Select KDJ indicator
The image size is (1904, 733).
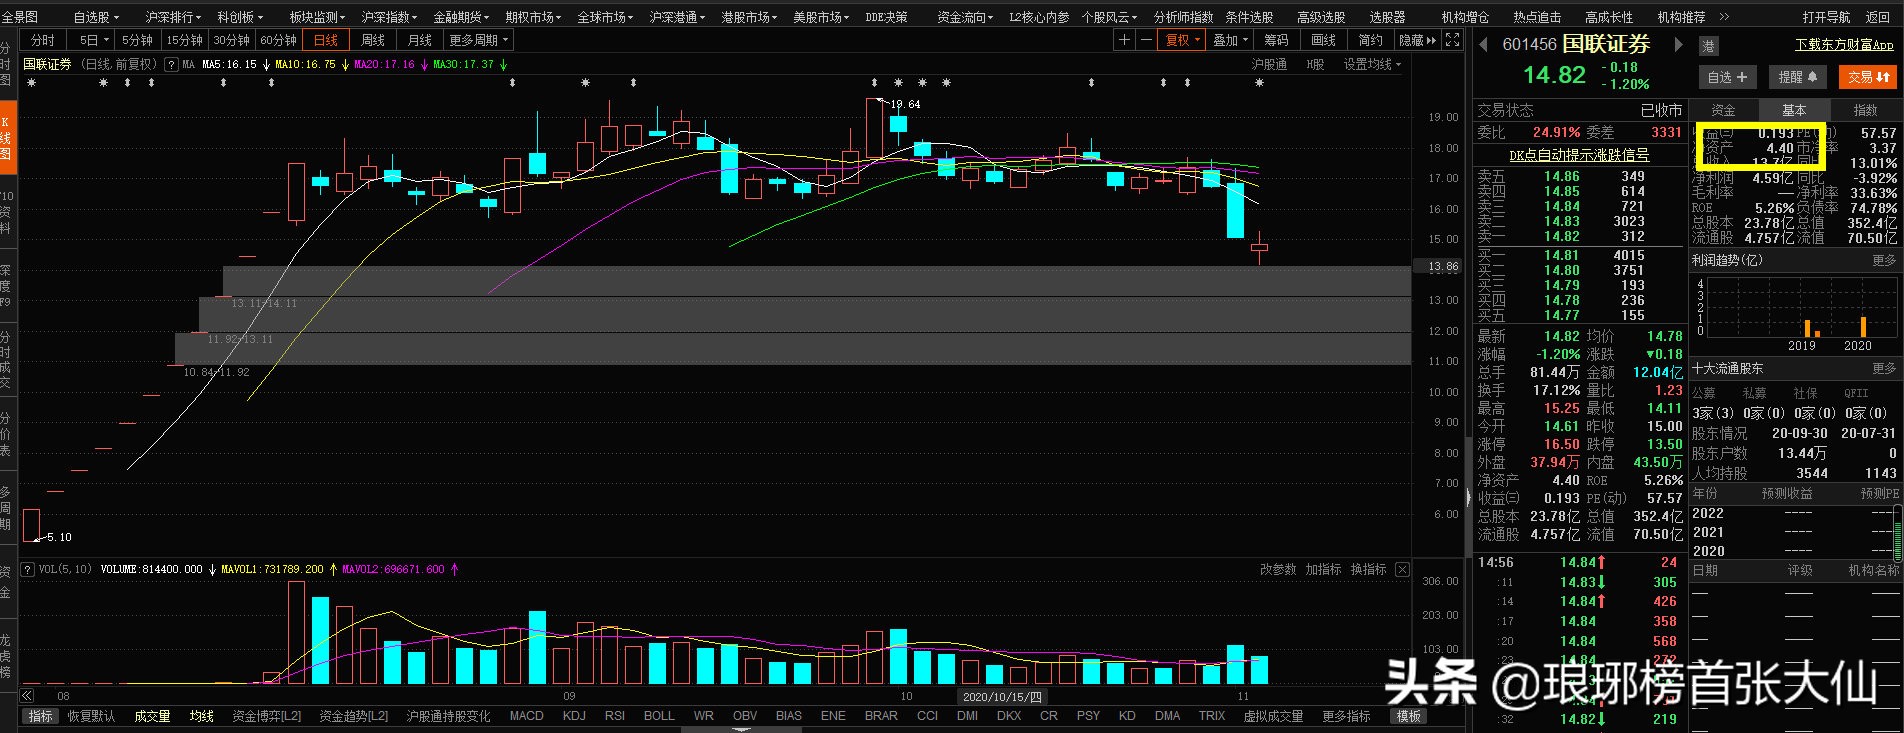pos(574,716)
